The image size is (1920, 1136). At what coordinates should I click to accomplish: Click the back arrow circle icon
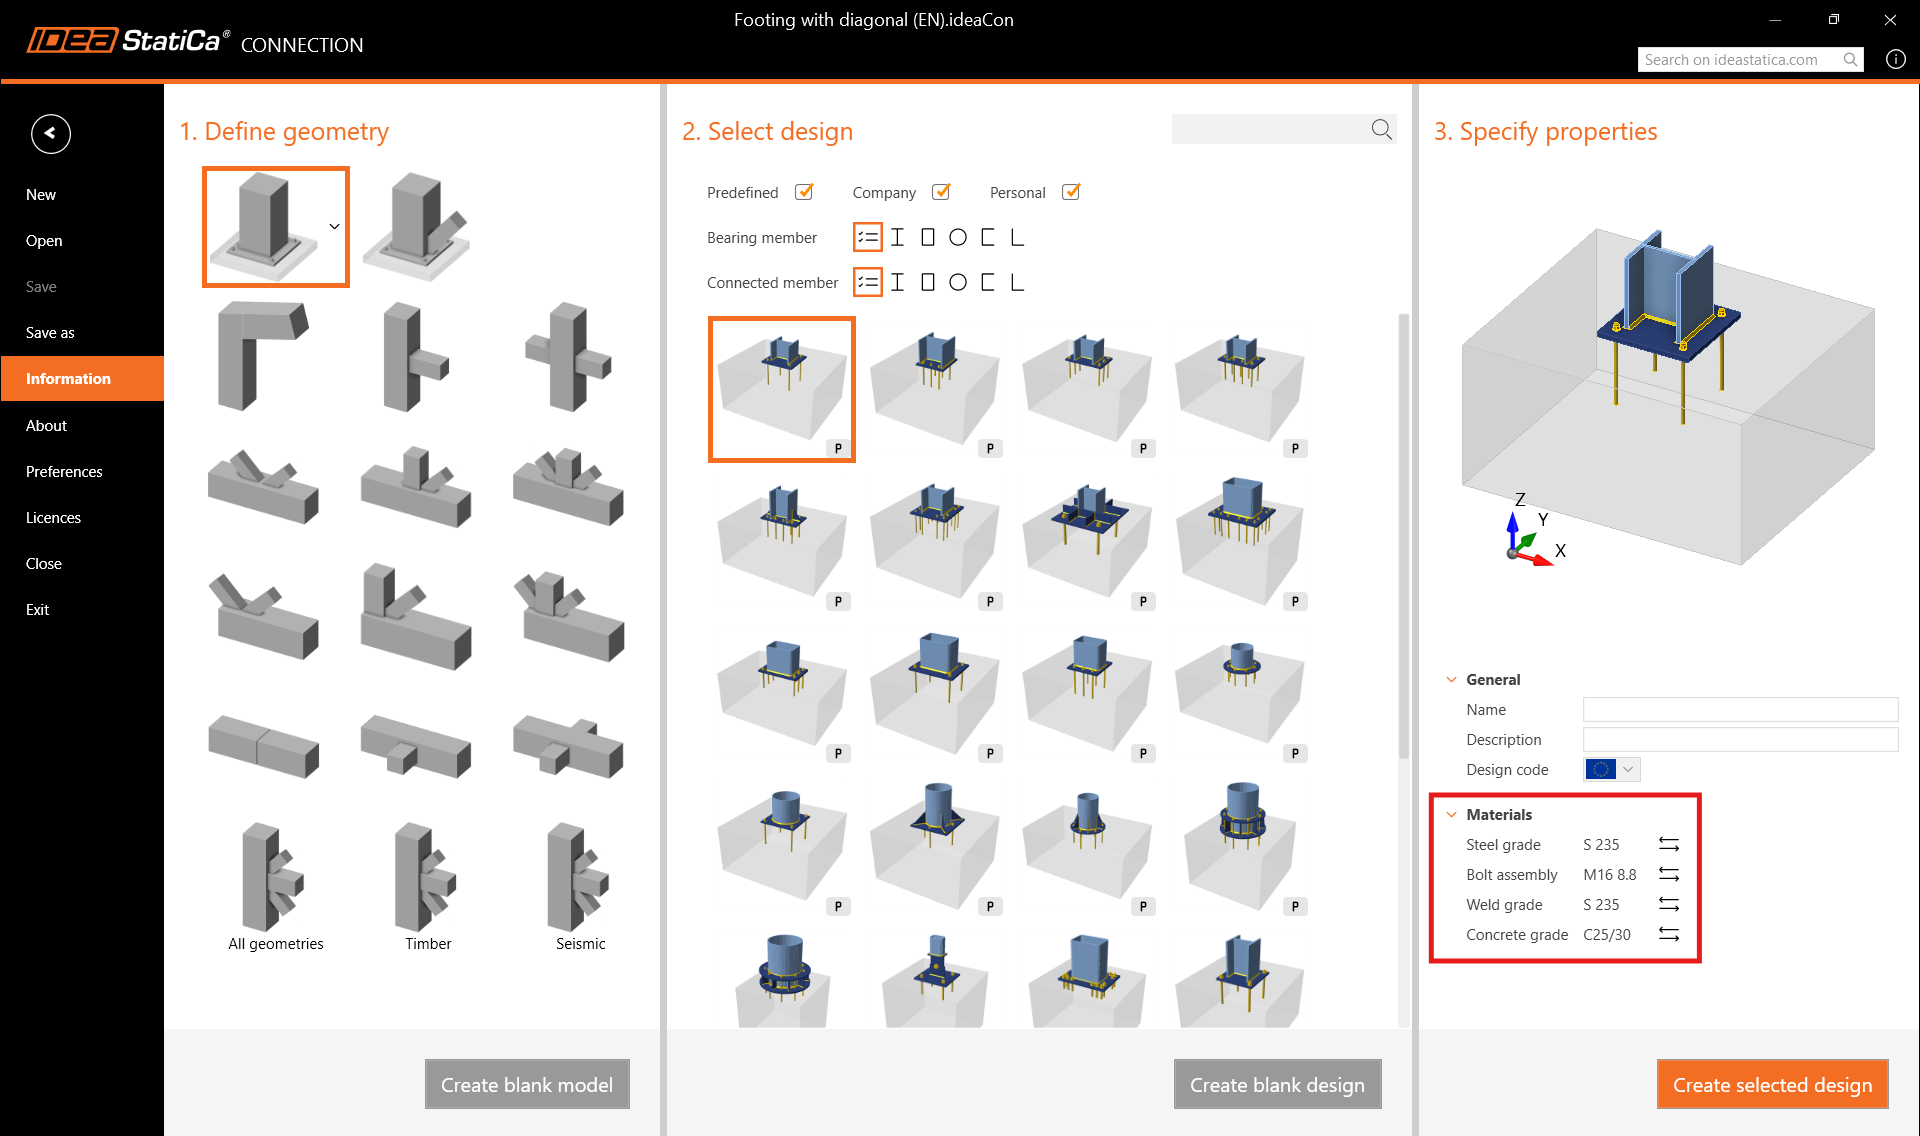51,133
